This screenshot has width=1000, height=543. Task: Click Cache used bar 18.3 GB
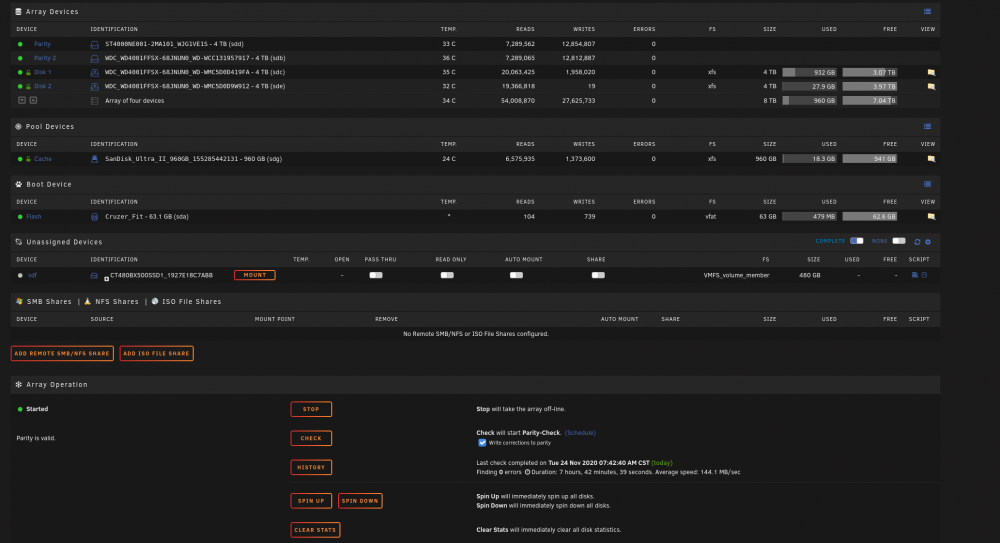point(809,159)
